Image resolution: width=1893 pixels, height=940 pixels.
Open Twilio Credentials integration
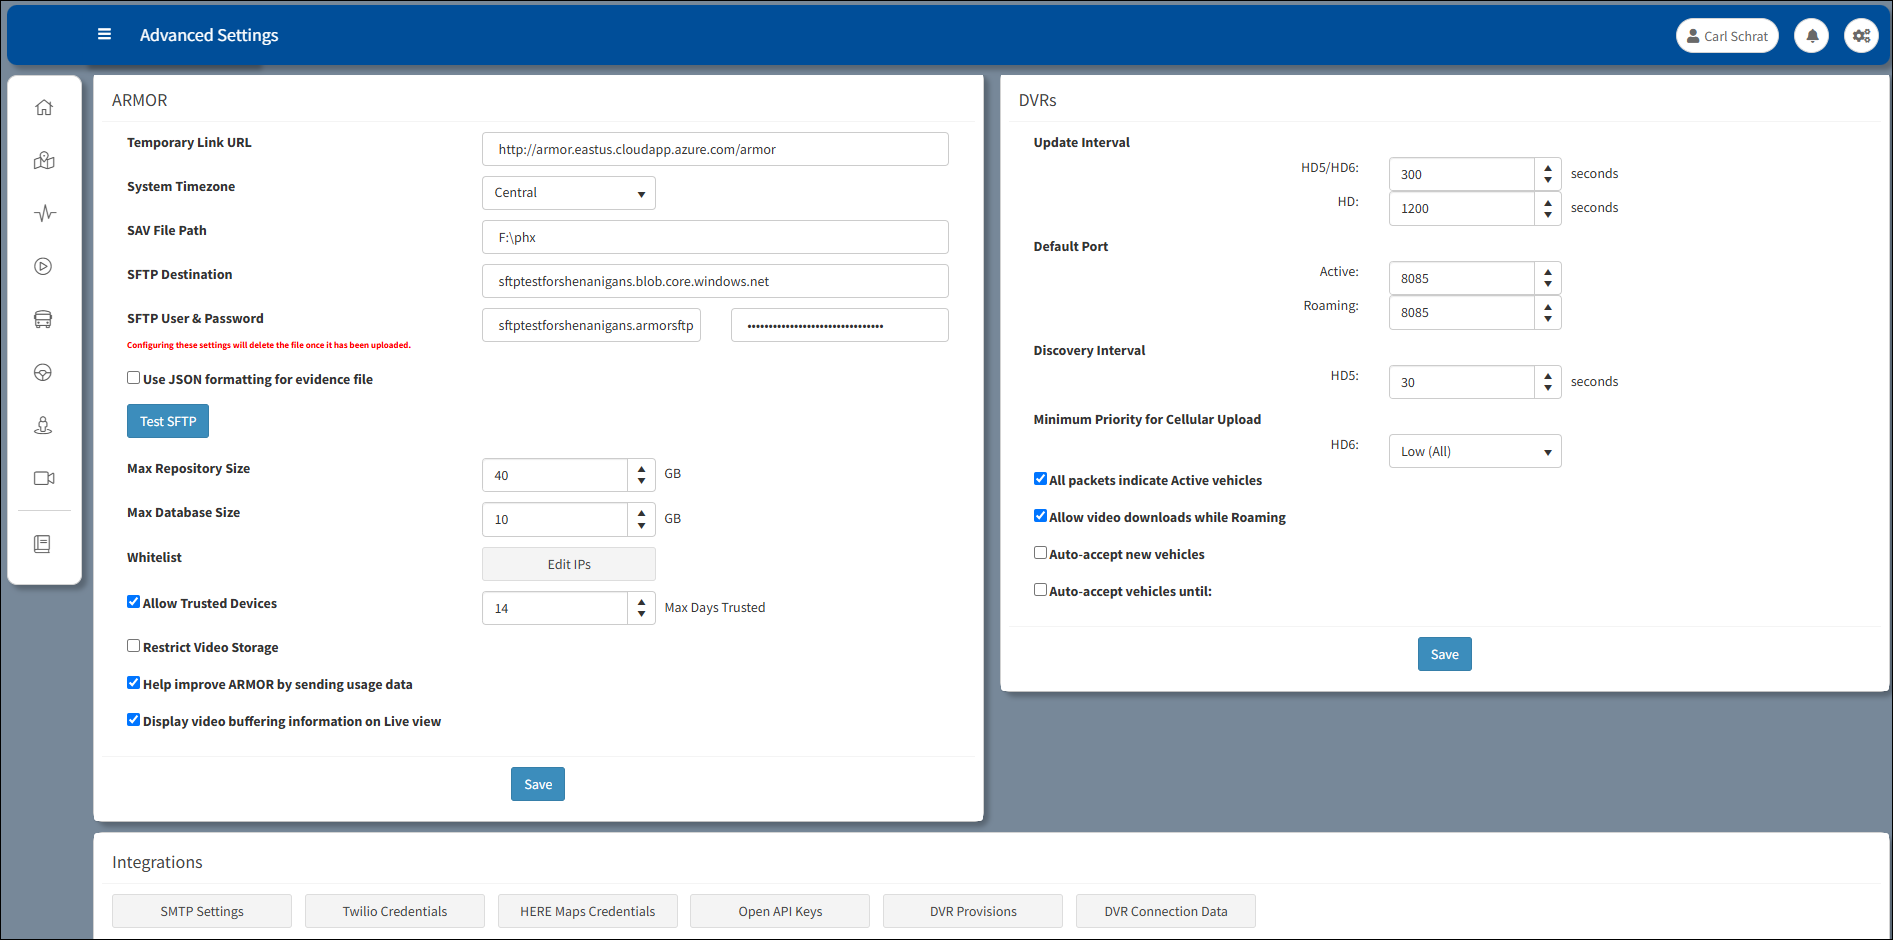[x=395, y=911]
